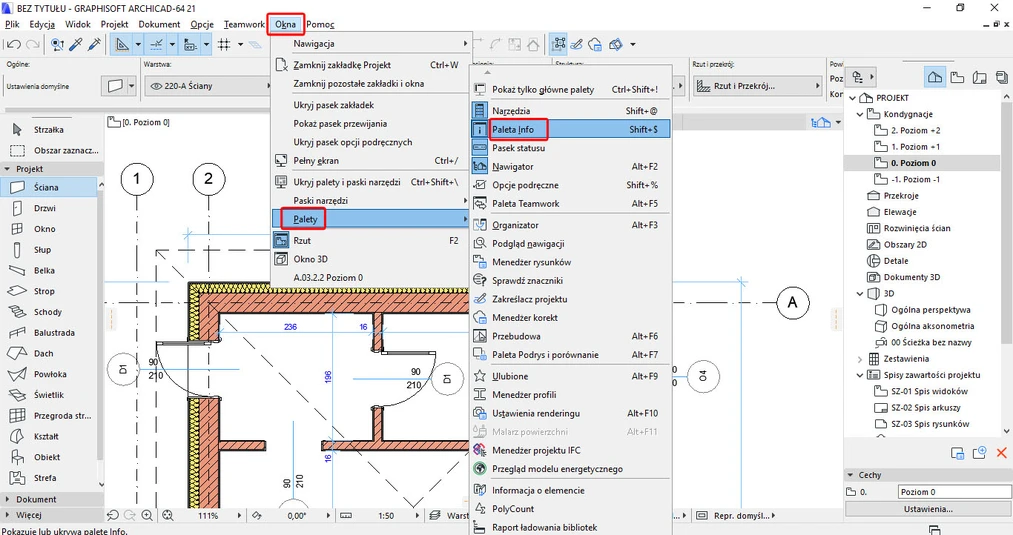Select the Powłoka shell tool
This screenshot has width=1013, height=535.
coord(49,374)
